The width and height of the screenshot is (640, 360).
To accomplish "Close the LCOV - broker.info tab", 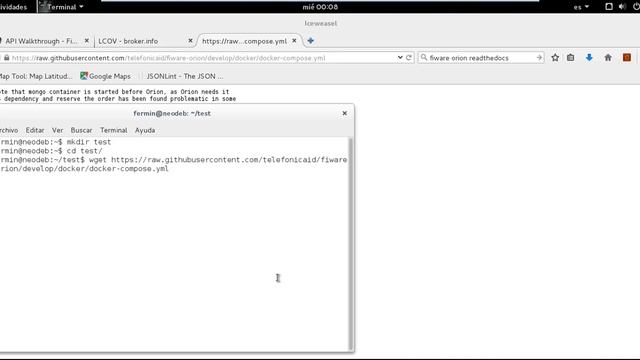I will coord(190,41).
